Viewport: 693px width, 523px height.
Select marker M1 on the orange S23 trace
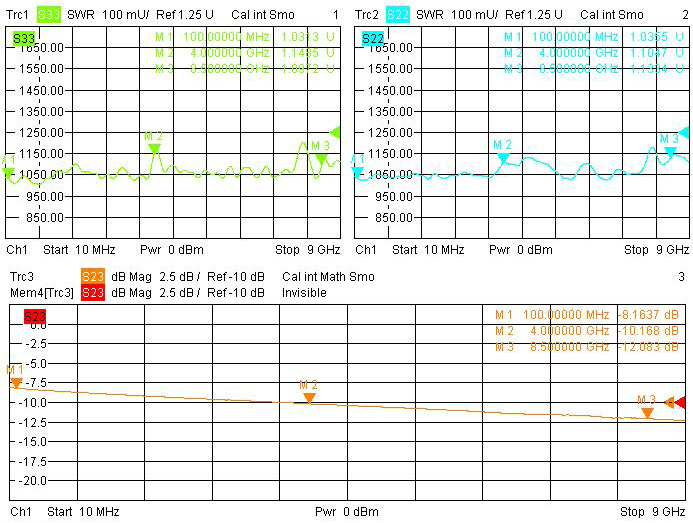16,382
